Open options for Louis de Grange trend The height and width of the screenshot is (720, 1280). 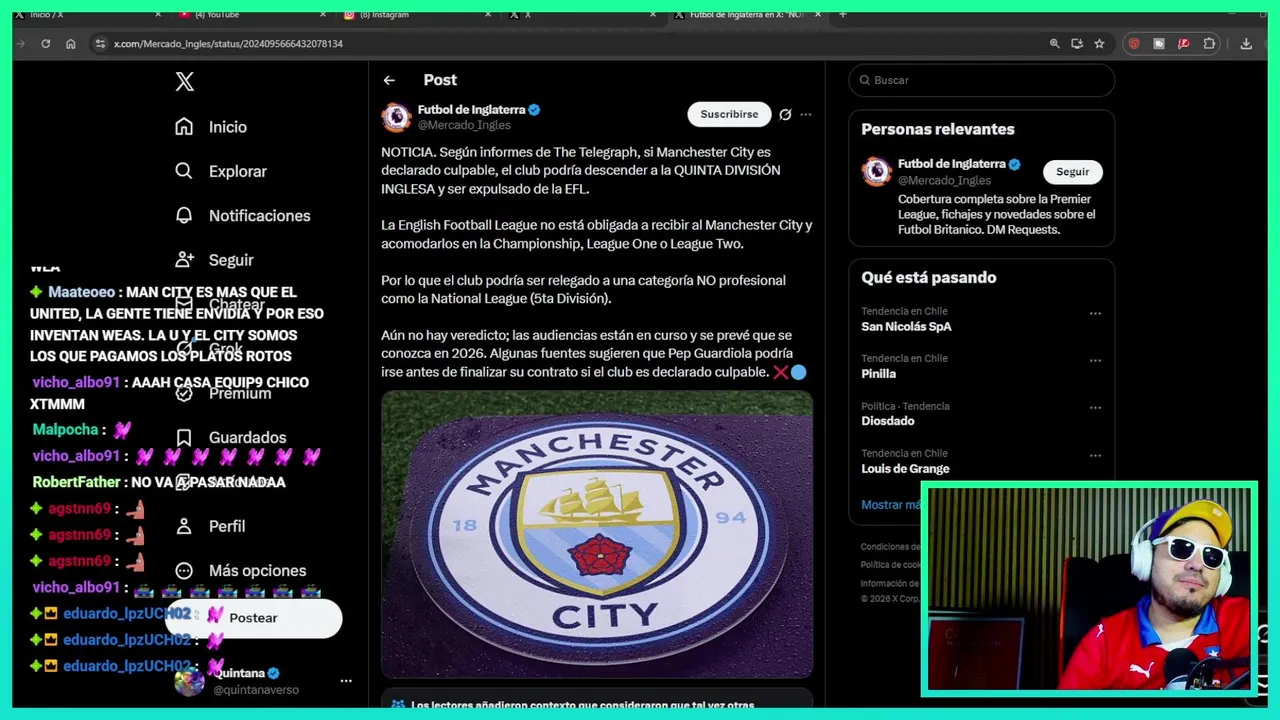point(1095,455)
